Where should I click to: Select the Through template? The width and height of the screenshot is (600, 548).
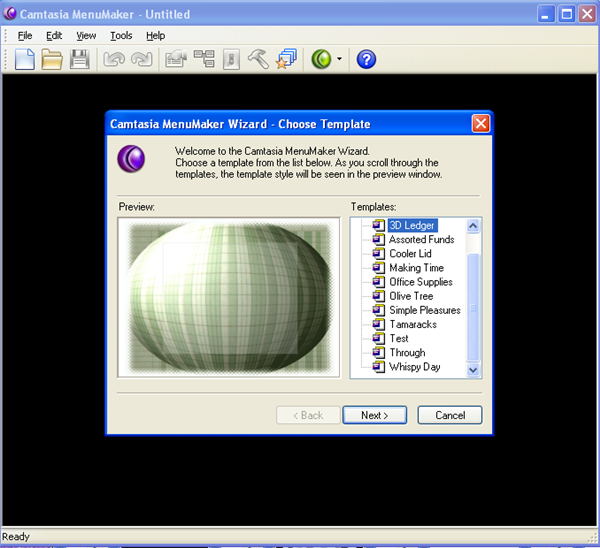click(x=407, y=353)
